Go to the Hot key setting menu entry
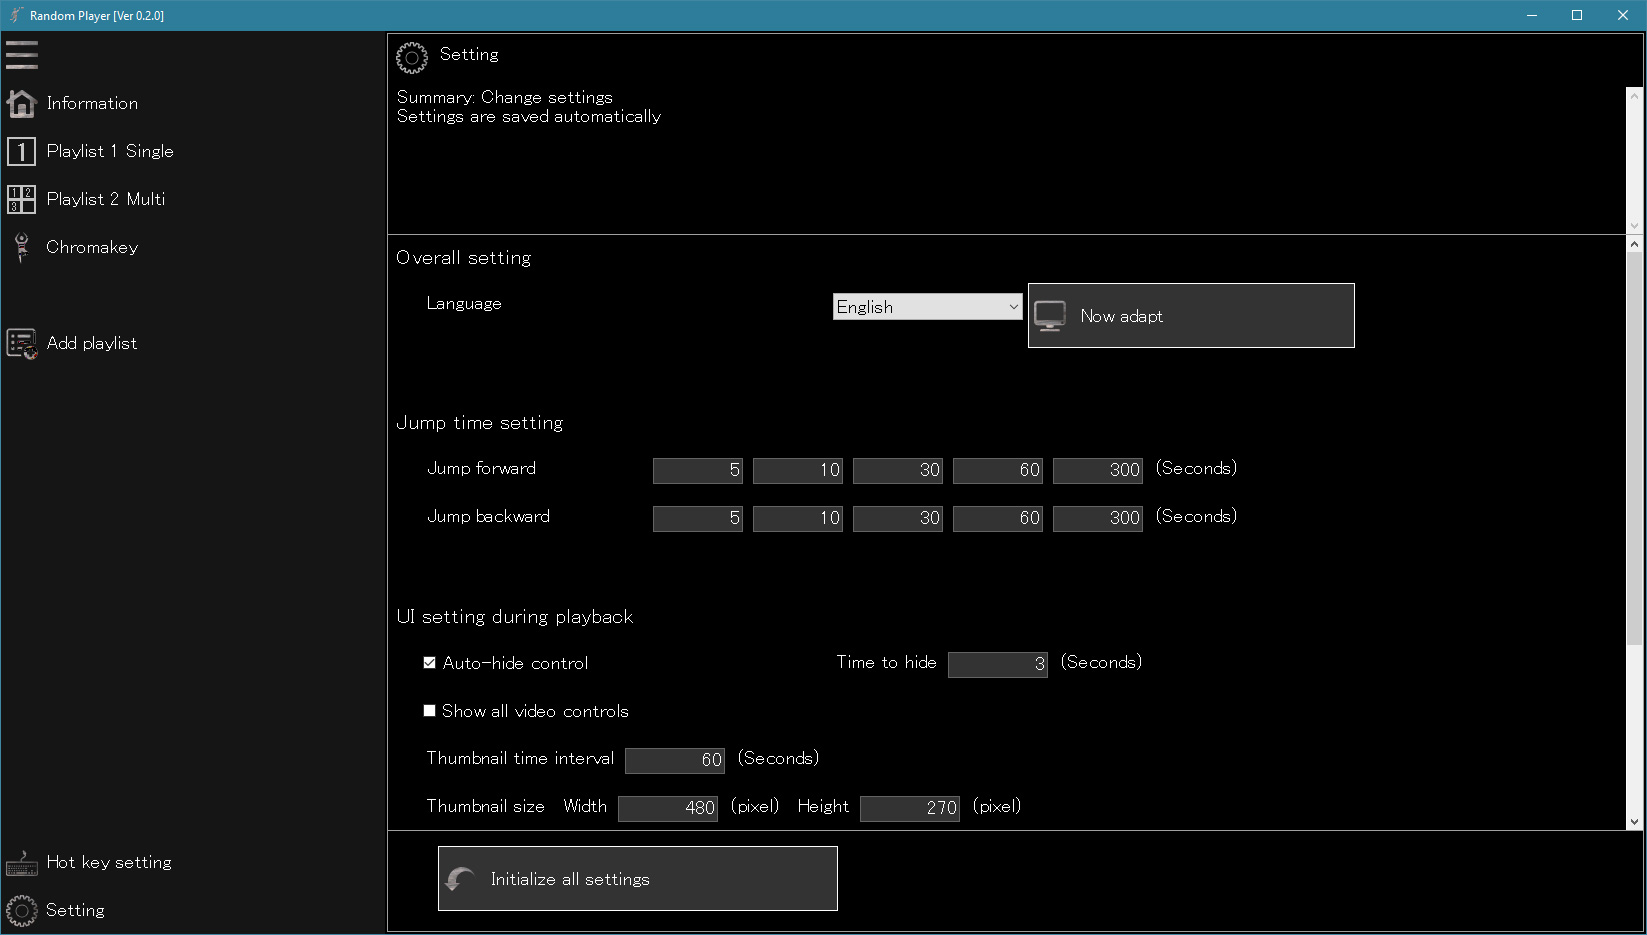This screenshot has height=935, width=1647. point(109,862)
